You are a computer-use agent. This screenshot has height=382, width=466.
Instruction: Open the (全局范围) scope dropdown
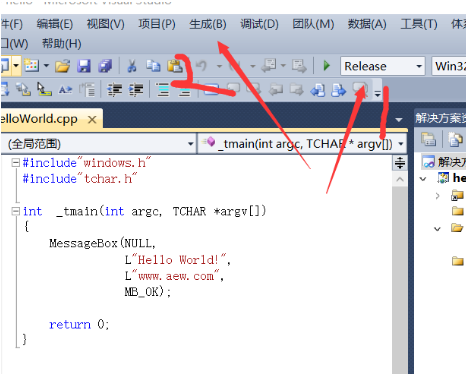(x=98, y=144)
